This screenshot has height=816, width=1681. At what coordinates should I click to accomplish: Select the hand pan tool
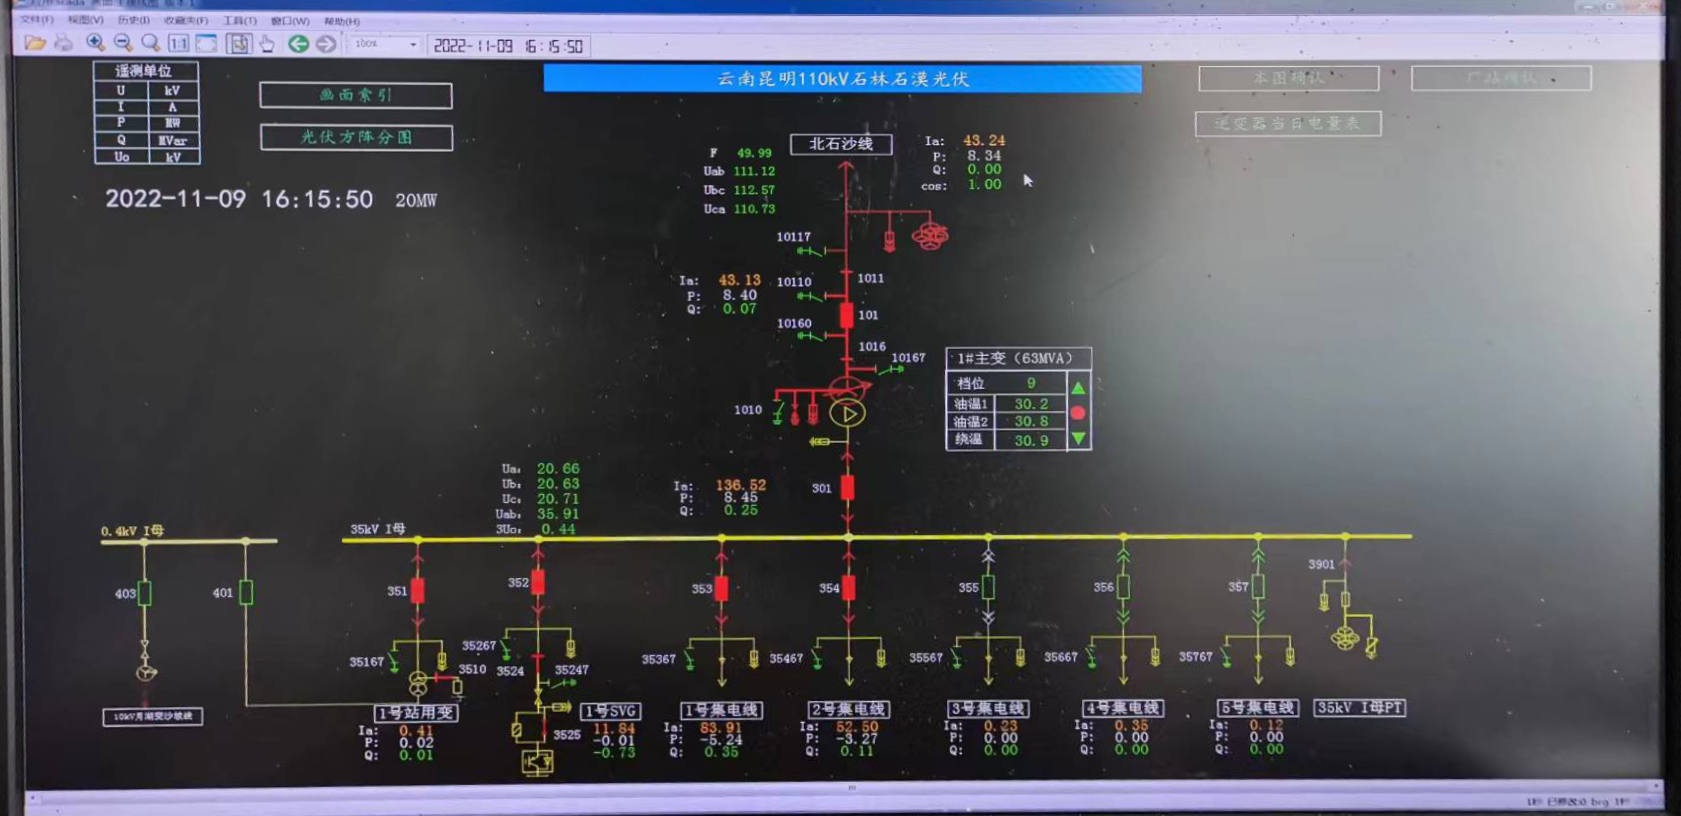267,43
